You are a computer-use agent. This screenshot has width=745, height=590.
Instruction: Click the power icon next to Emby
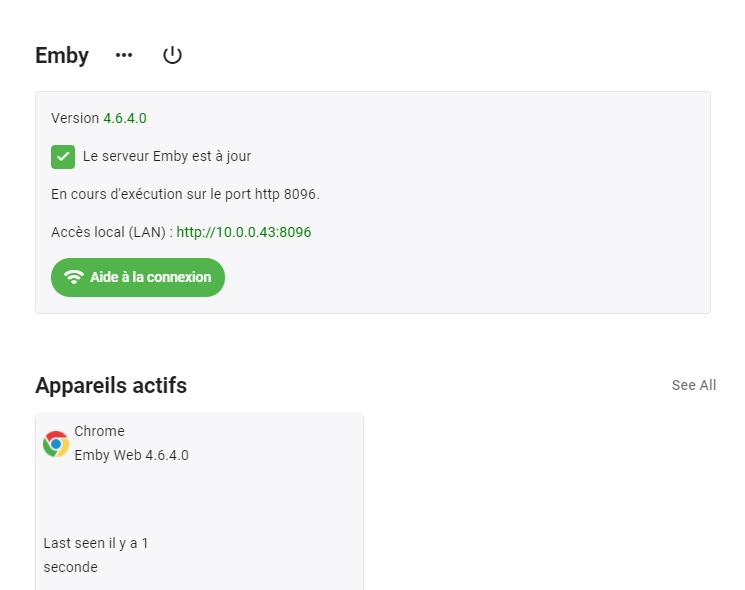click(x=172, y=55)
